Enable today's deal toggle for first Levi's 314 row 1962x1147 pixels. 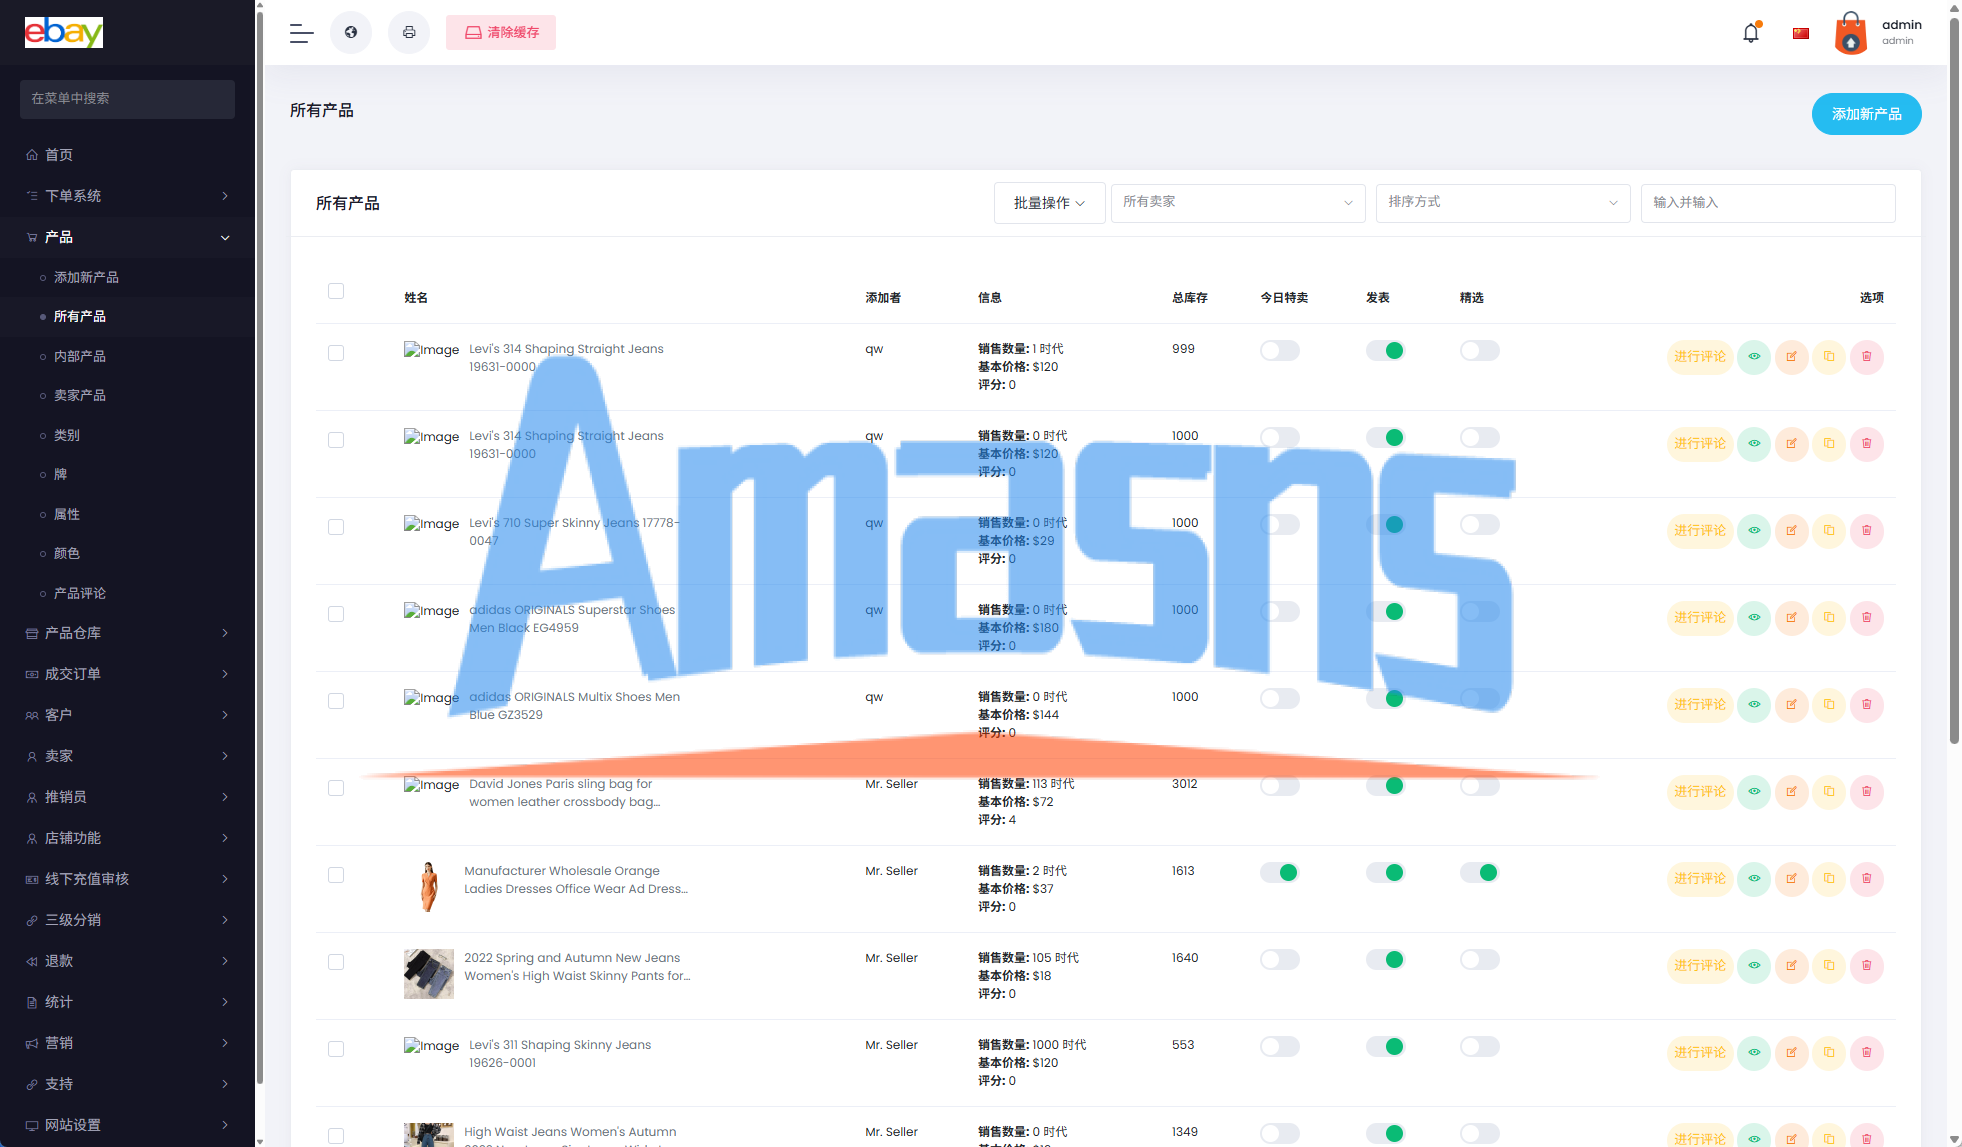pyautogui.click(x=1279, y=351)
